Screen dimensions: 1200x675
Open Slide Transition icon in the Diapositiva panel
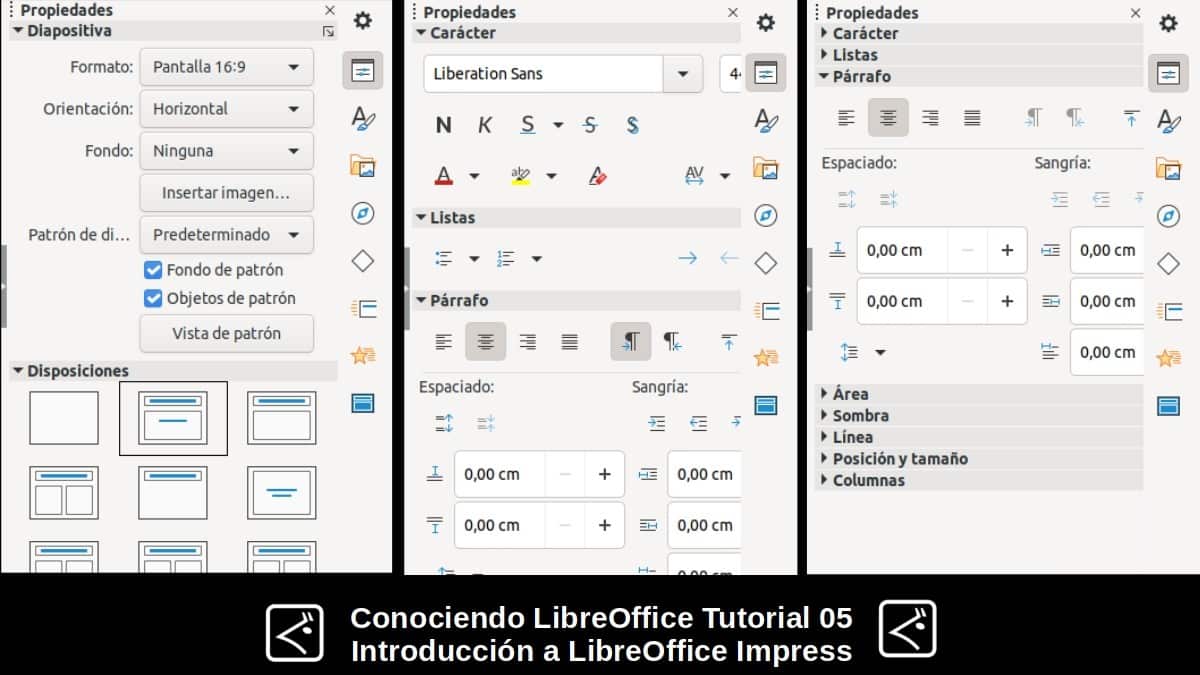pos(363,308)
